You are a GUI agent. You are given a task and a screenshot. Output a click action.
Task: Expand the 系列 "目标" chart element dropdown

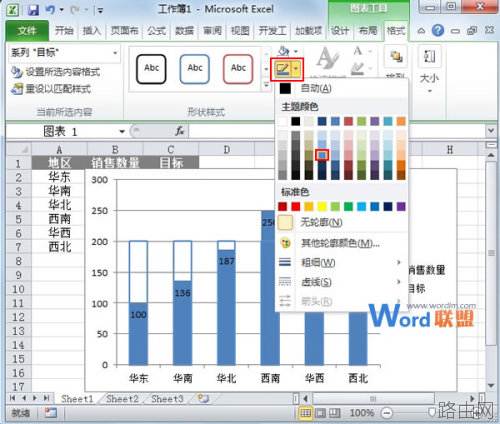[x=115, y=53]
